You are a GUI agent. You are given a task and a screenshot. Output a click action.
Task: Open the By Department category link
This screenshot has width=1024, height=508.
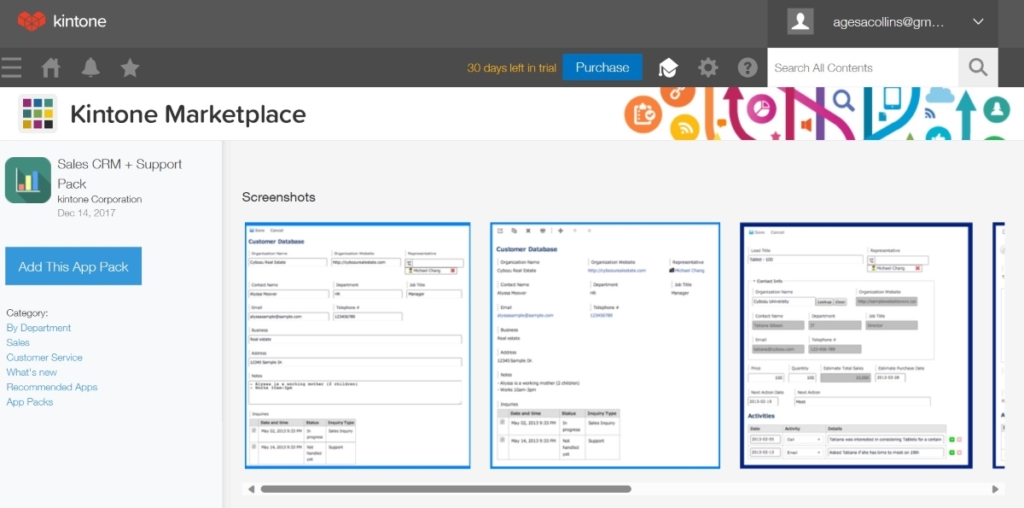point(38,328)
